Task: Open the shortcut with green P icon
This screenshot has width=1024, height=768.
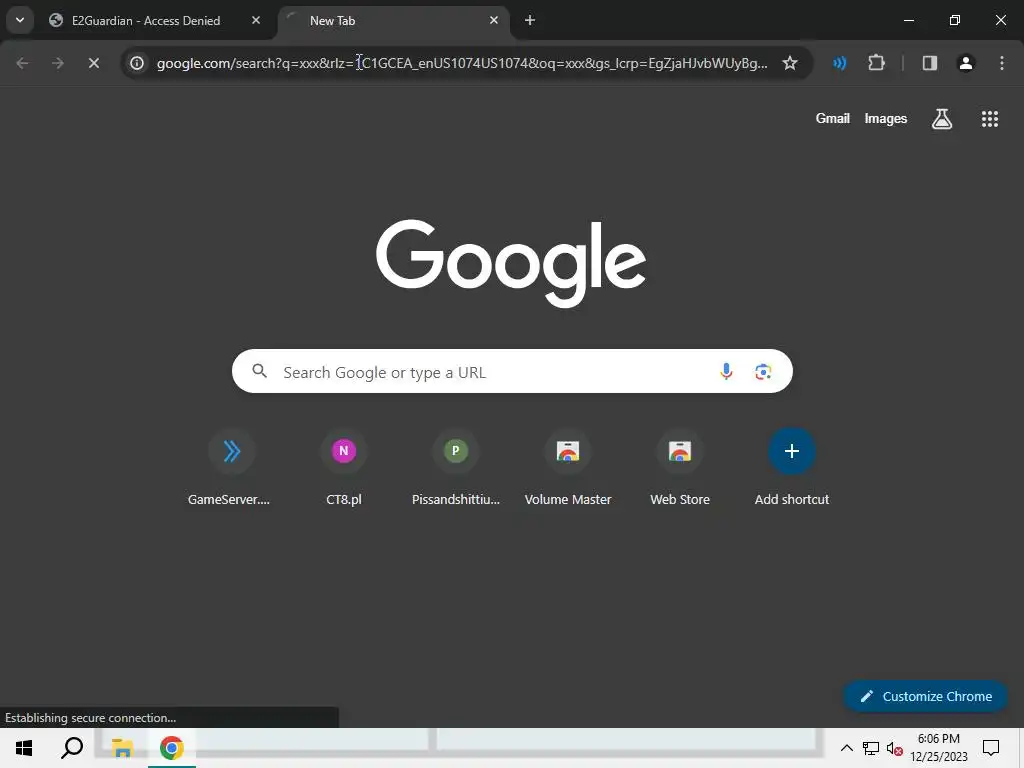Action: (x=456, y=468)
